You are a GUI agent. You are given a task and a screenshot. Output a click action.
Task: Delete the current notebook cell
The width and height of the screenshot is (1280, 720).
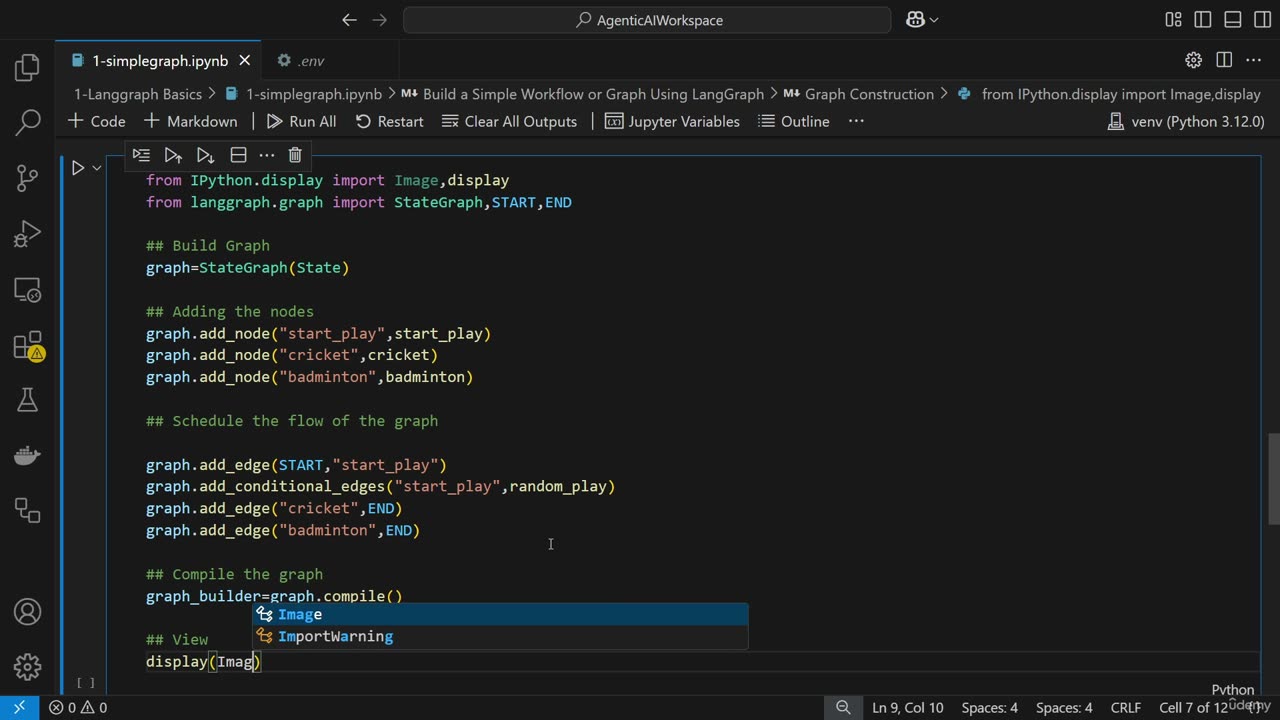tap(295, 155)
